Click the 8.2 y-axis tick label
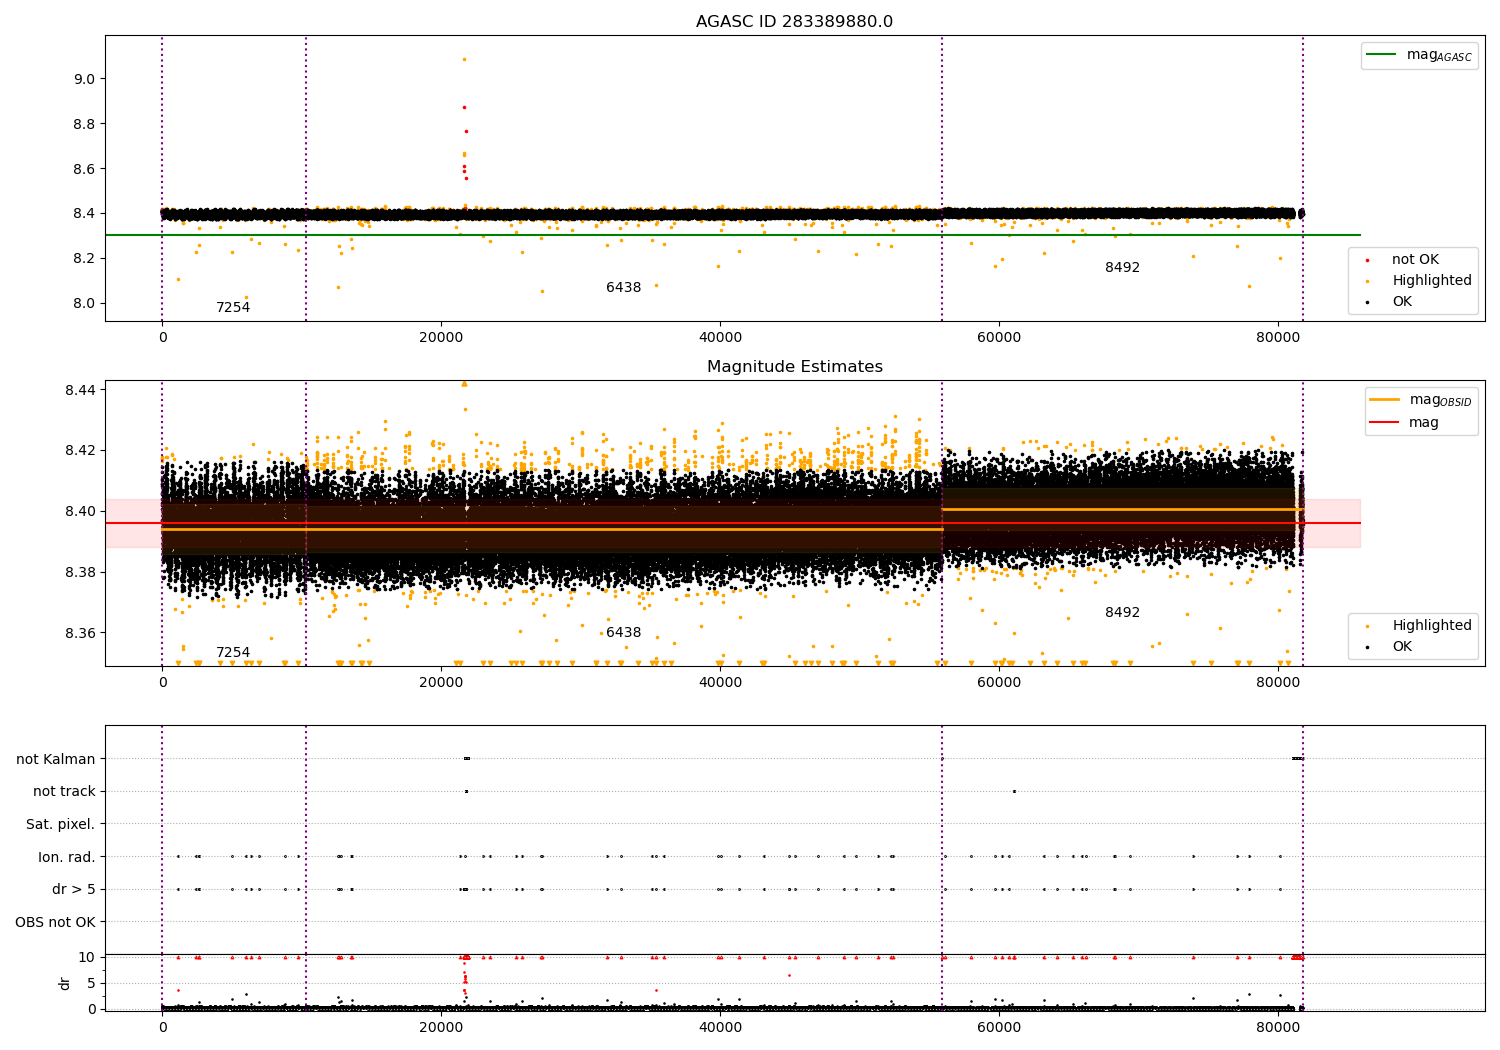 pos(84,259)
